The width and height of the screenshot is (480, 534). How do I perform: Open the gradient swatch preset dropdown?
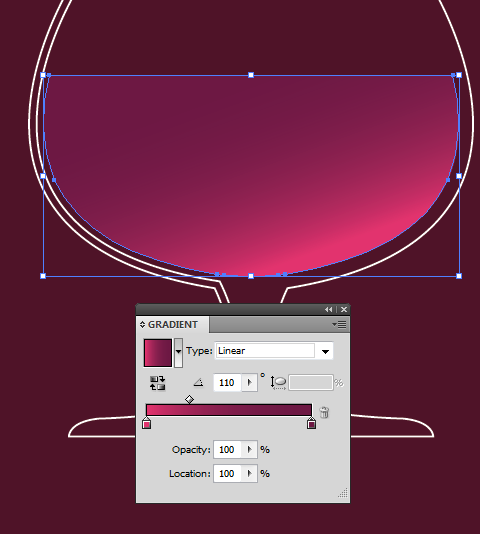[x=178, y=353]
